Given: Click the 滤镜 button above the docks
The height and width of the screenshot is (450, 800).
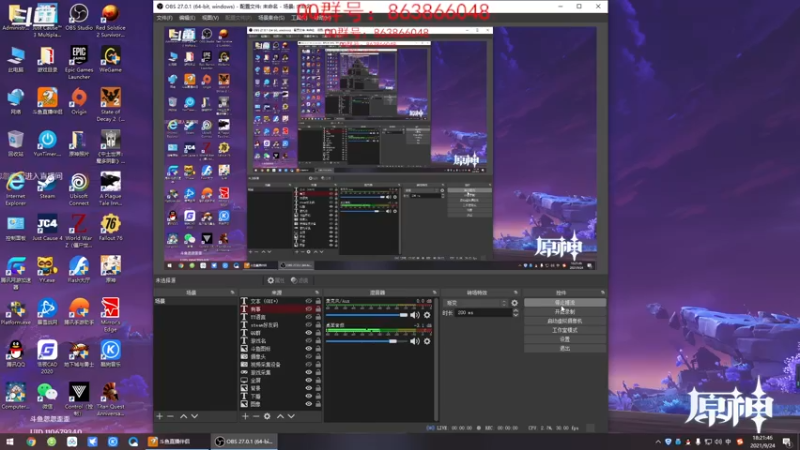Looking at the screenshot, I should point(300,280).
